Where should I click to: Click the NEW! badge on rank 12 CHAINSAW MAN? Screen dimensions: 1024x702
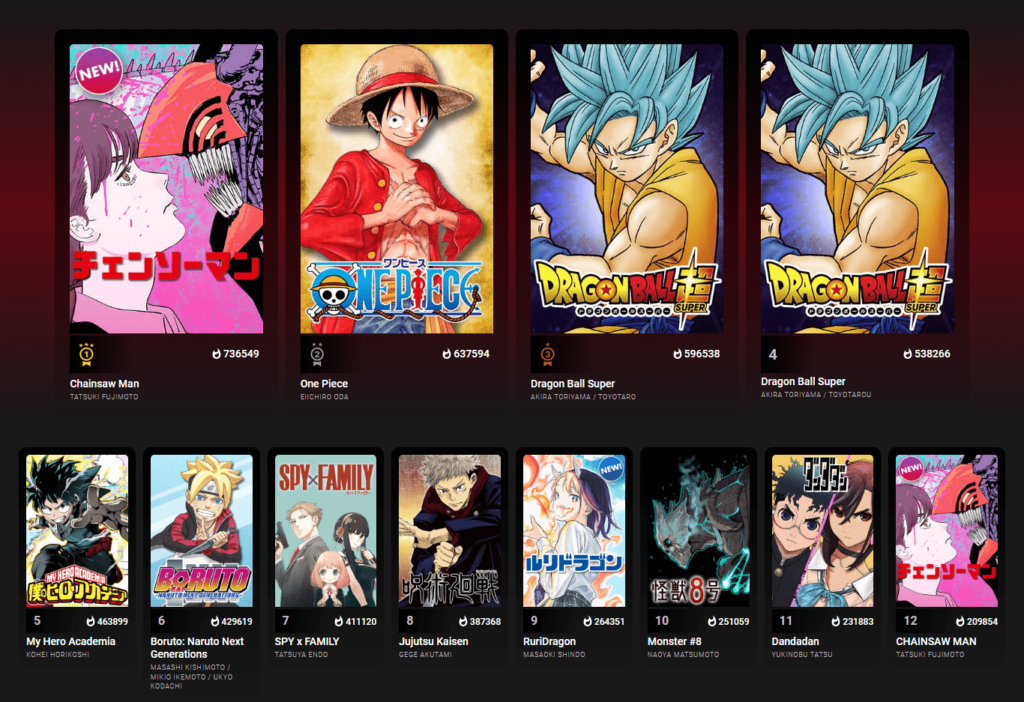[x=910, y=469]
